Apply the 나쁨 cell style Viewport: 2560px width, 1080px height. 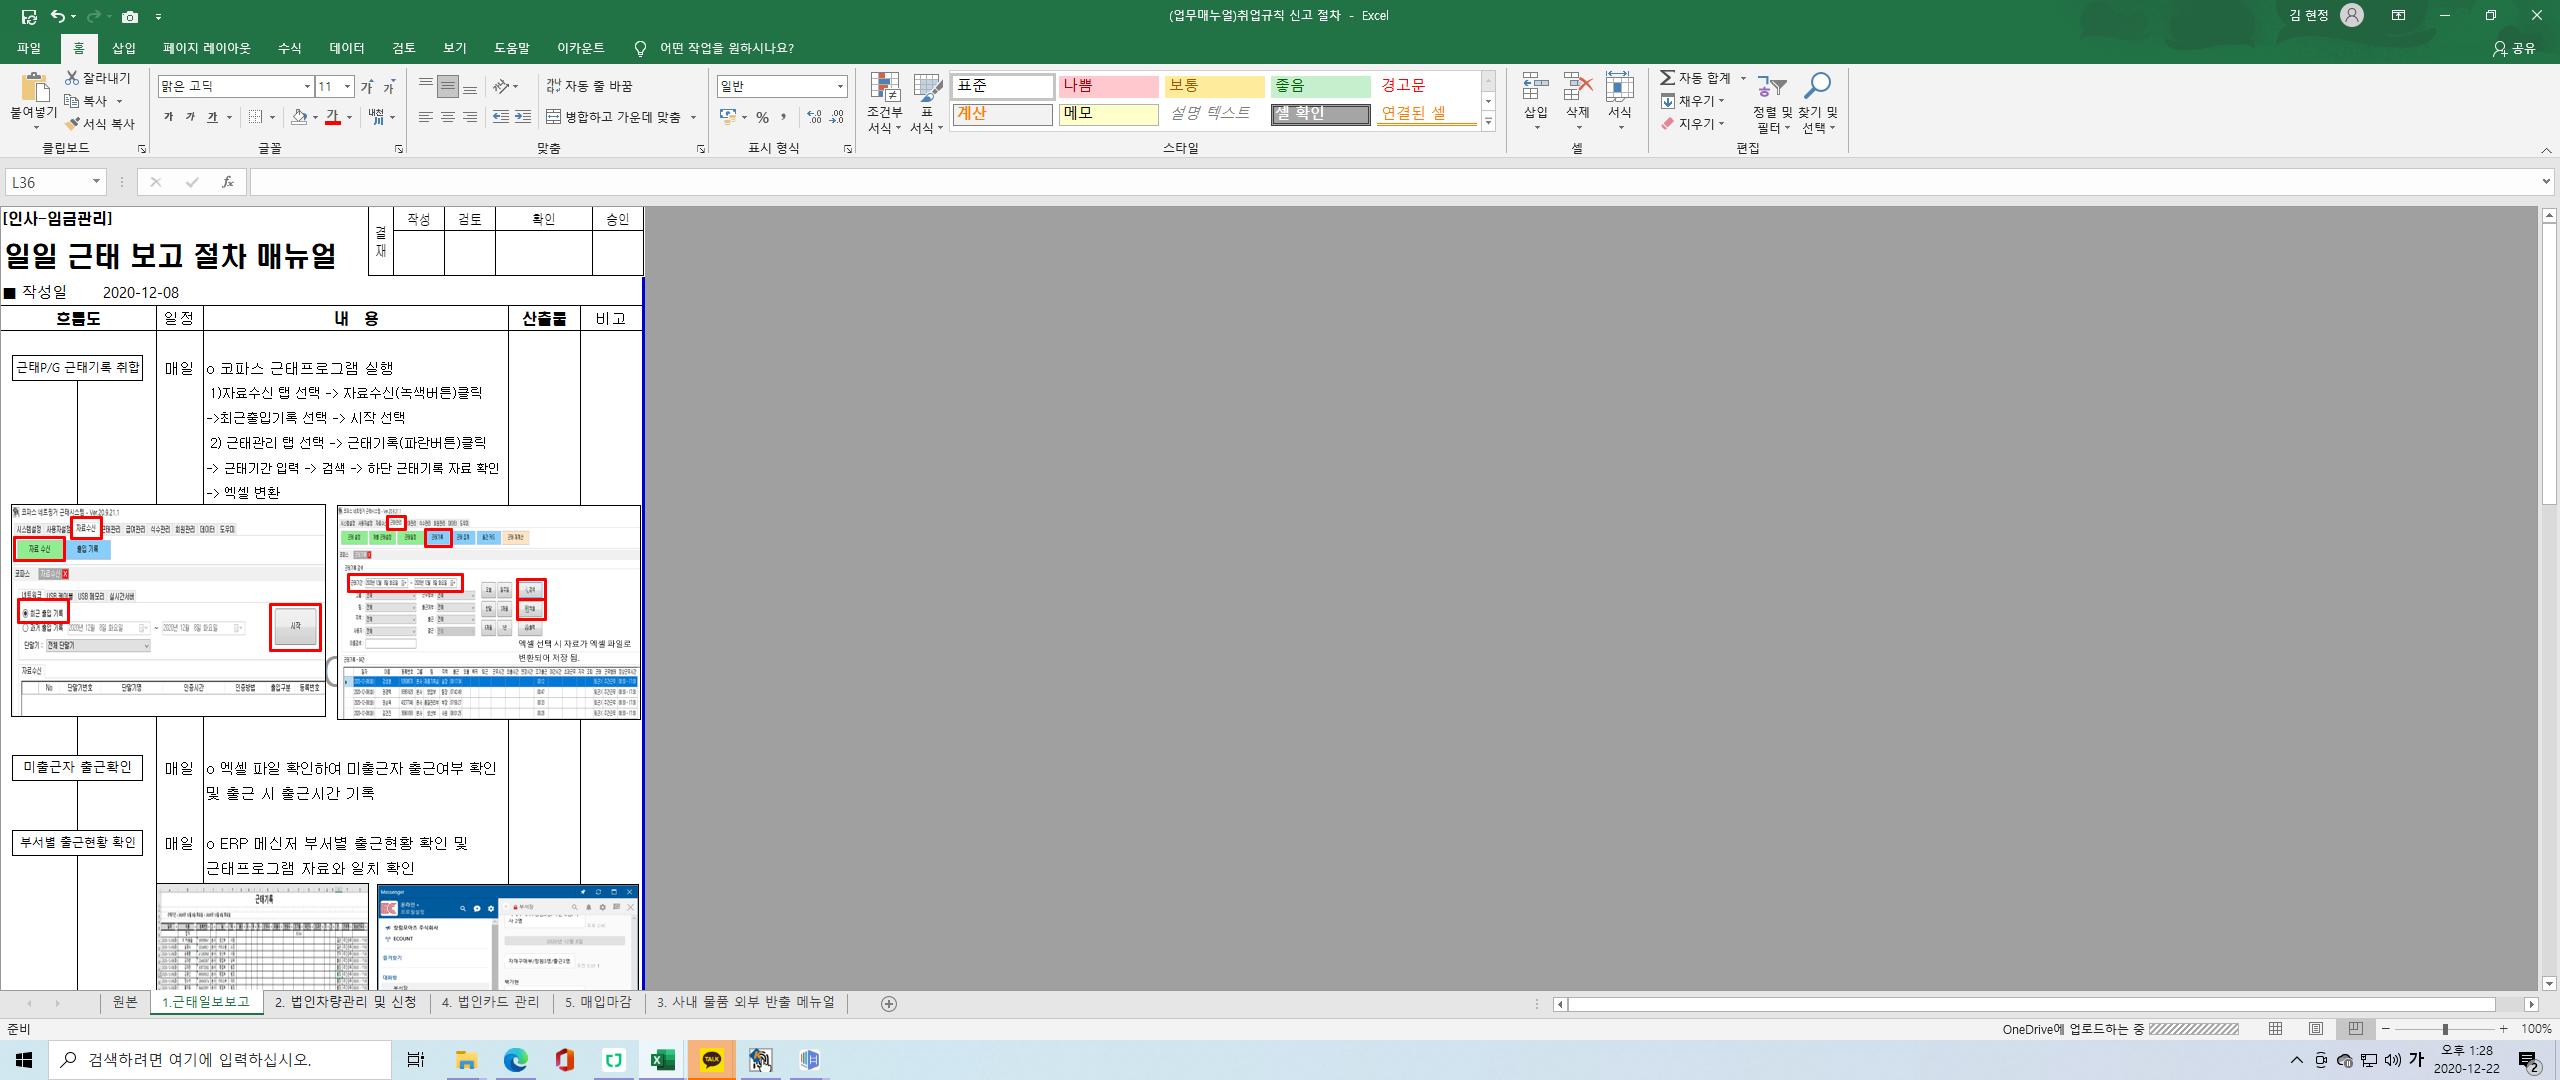(1107, 86)
